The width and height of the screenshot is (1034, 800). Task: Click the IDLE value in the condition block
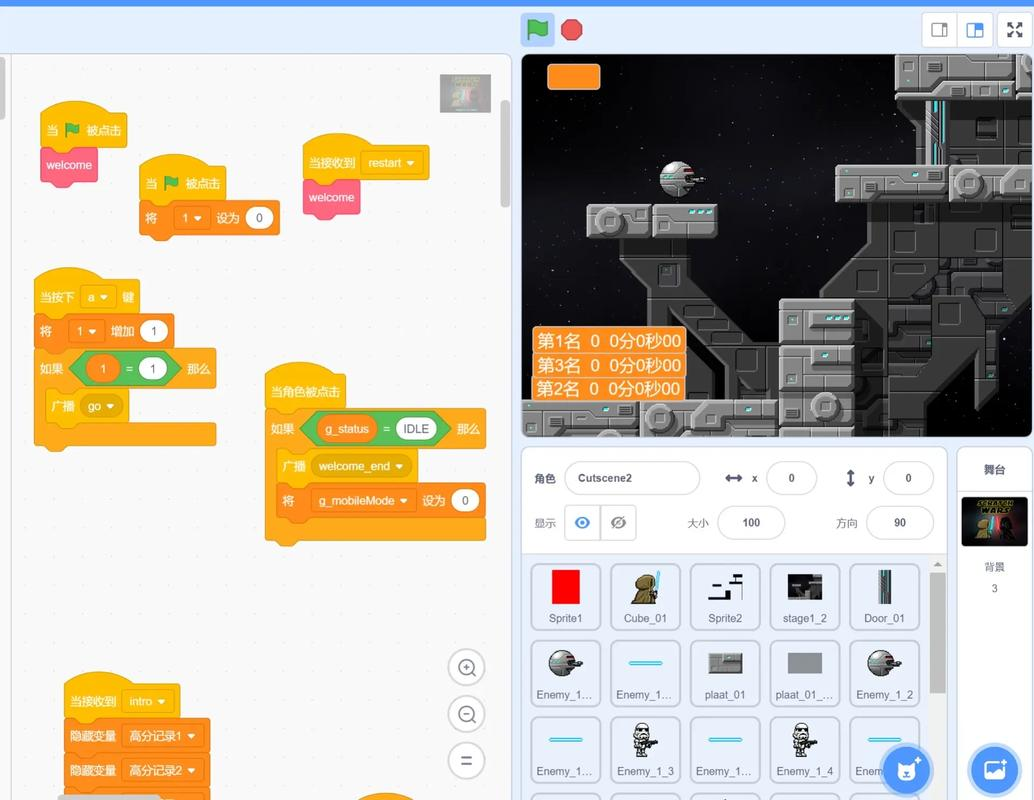point(415,429)
